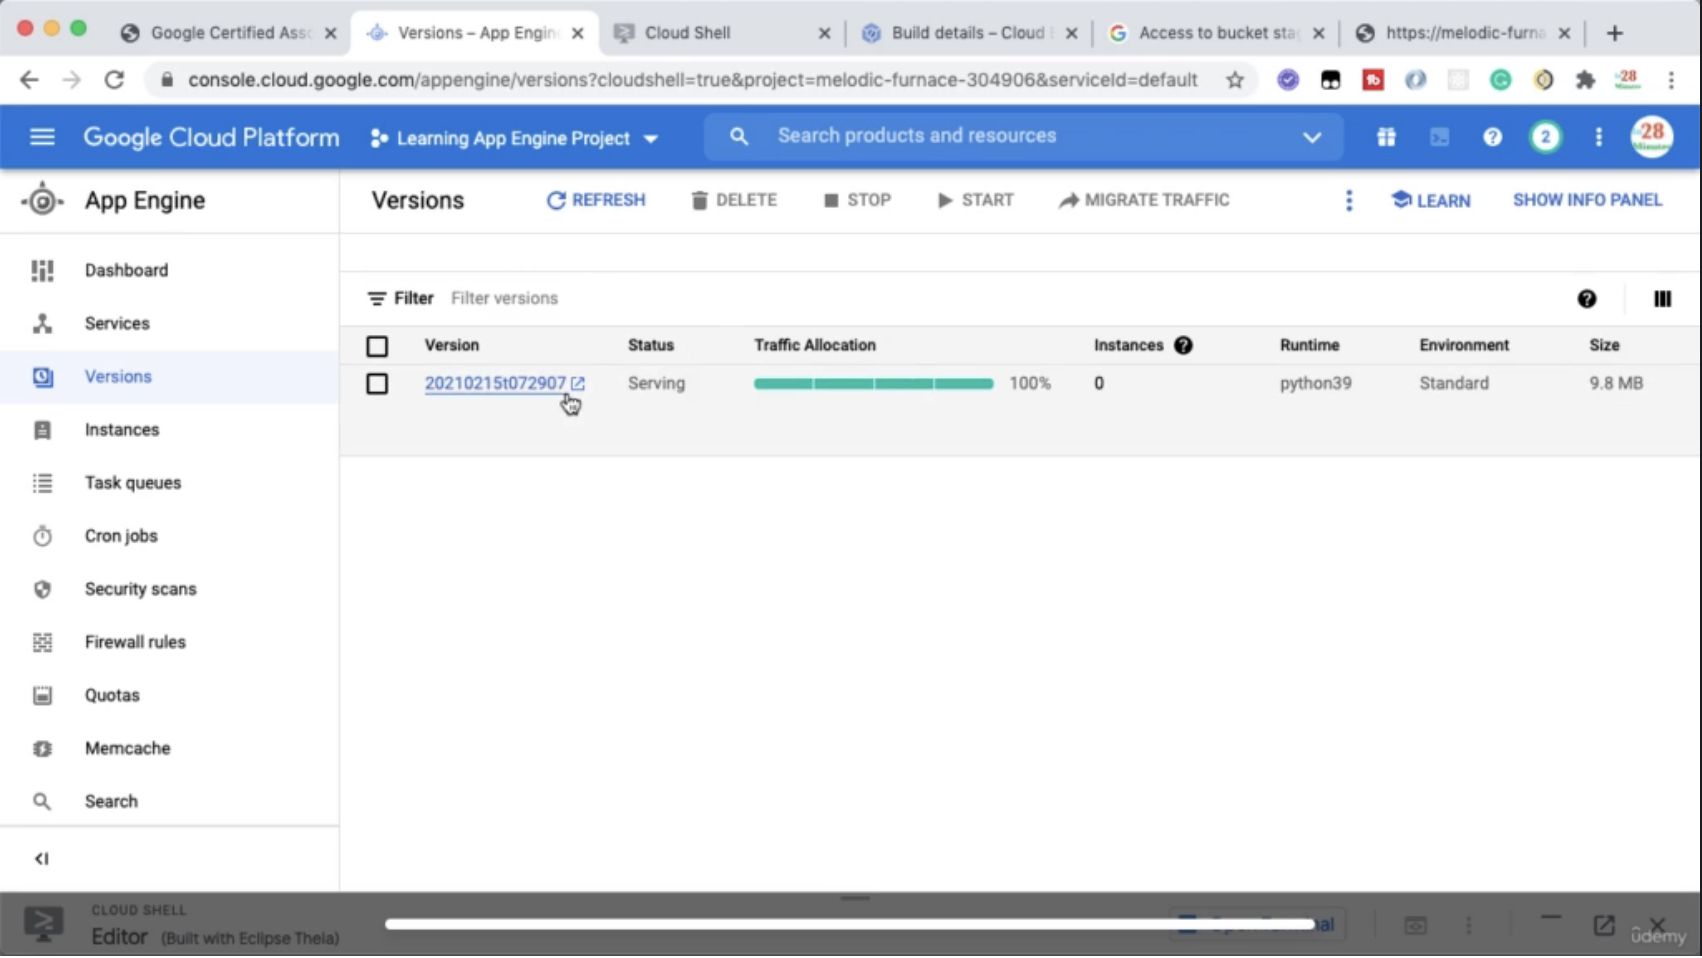
Task: Sort by the Version column header
Action: tap(451, 346)
